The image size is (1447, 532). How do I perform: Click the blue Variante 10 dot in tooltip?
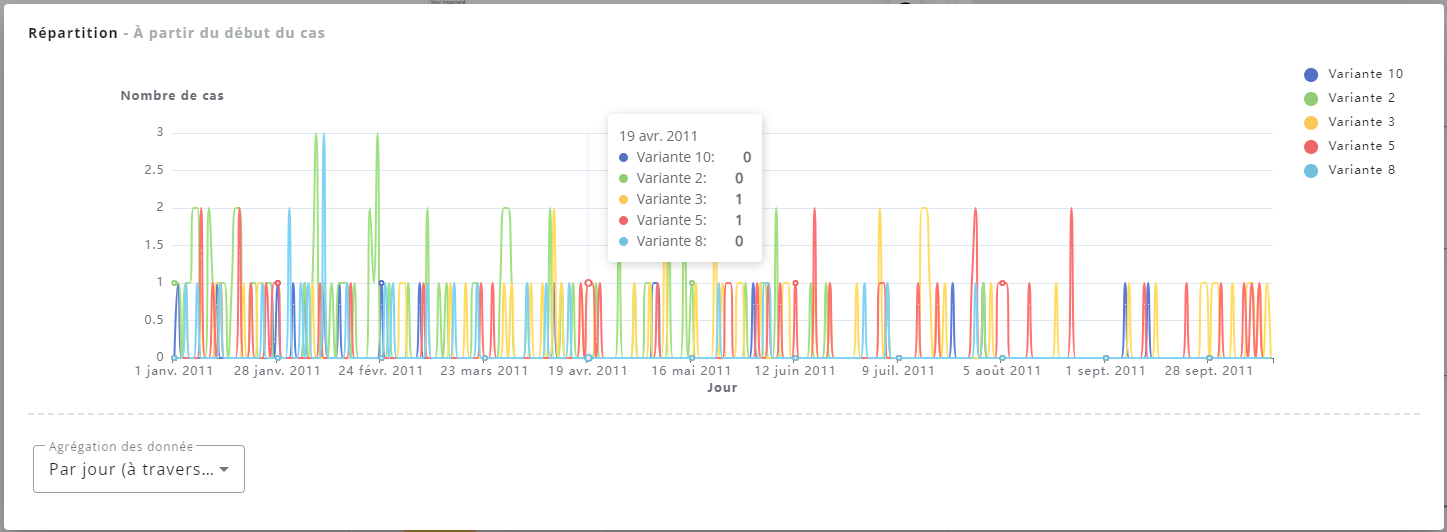(624, 157)
